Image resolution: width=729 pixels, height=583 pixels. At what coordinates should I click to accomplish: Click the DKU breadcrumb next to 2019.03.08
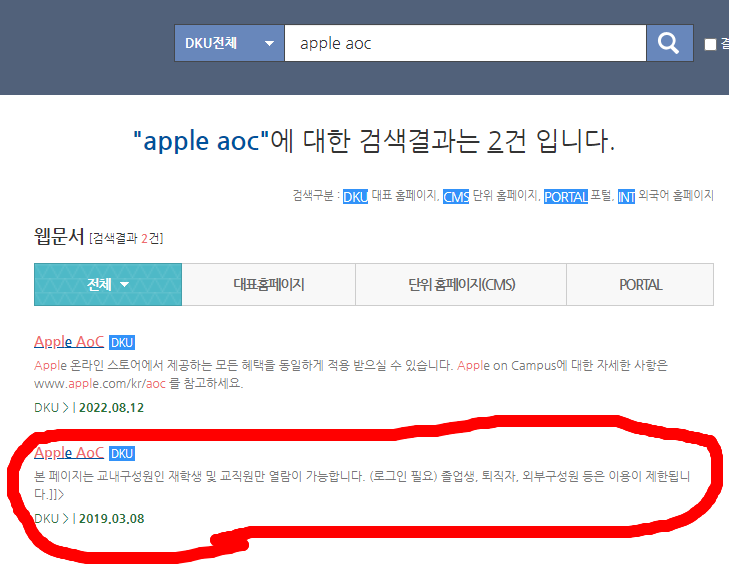point(46,518)
